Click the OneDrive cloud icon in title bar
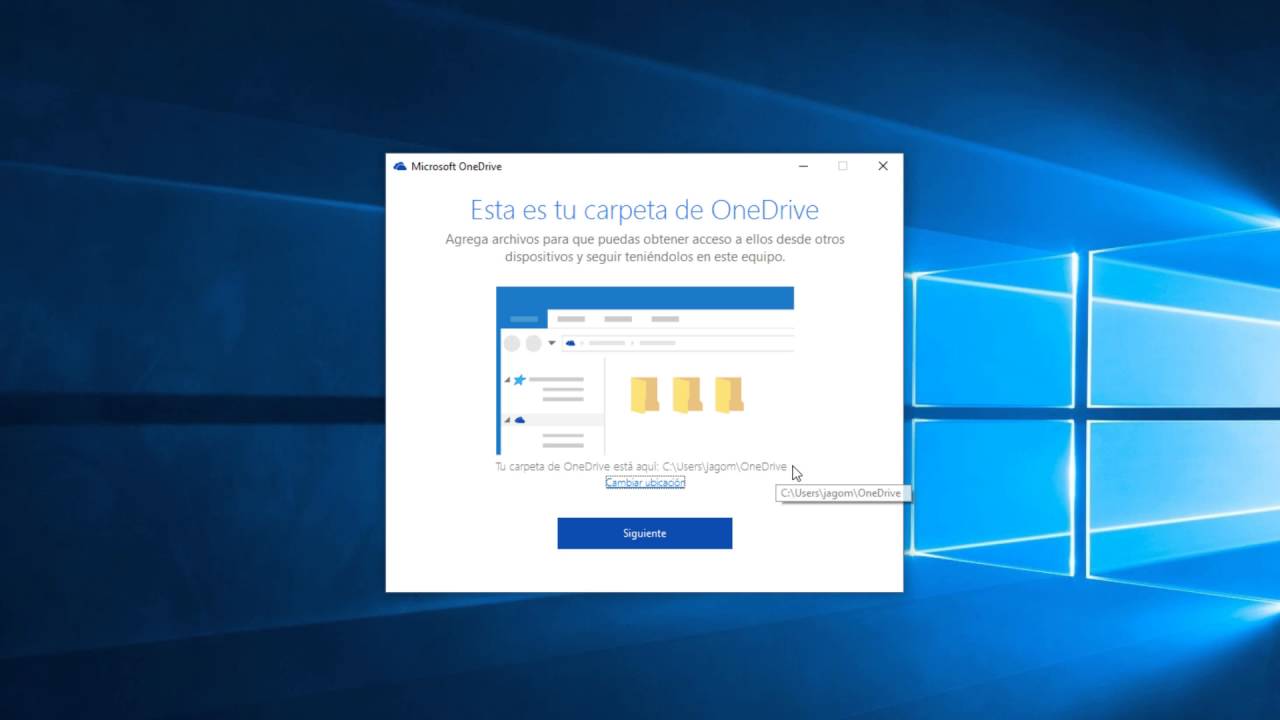The width and height of the screenshot is (1280, 720). [400, 167]
